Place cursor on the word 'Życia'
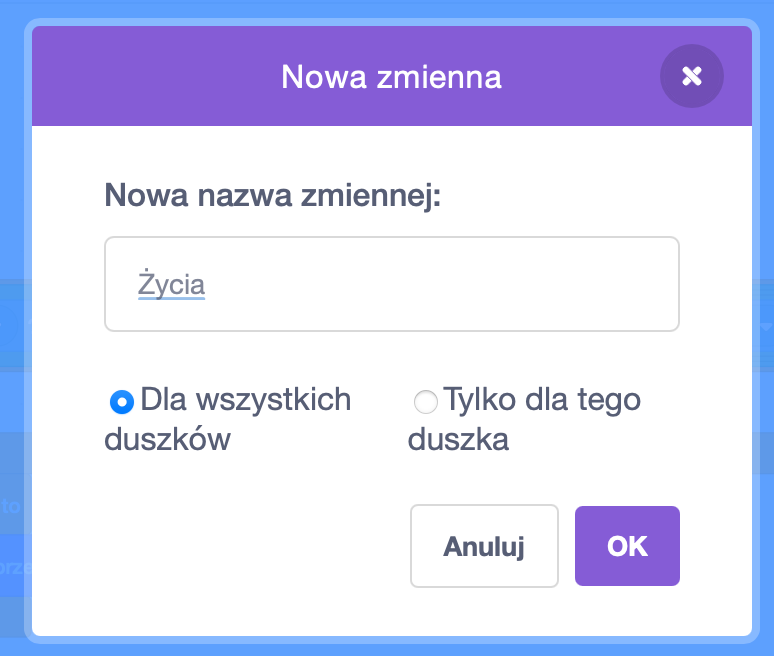This screenshot has width=774, height=656. click(171, 284)
